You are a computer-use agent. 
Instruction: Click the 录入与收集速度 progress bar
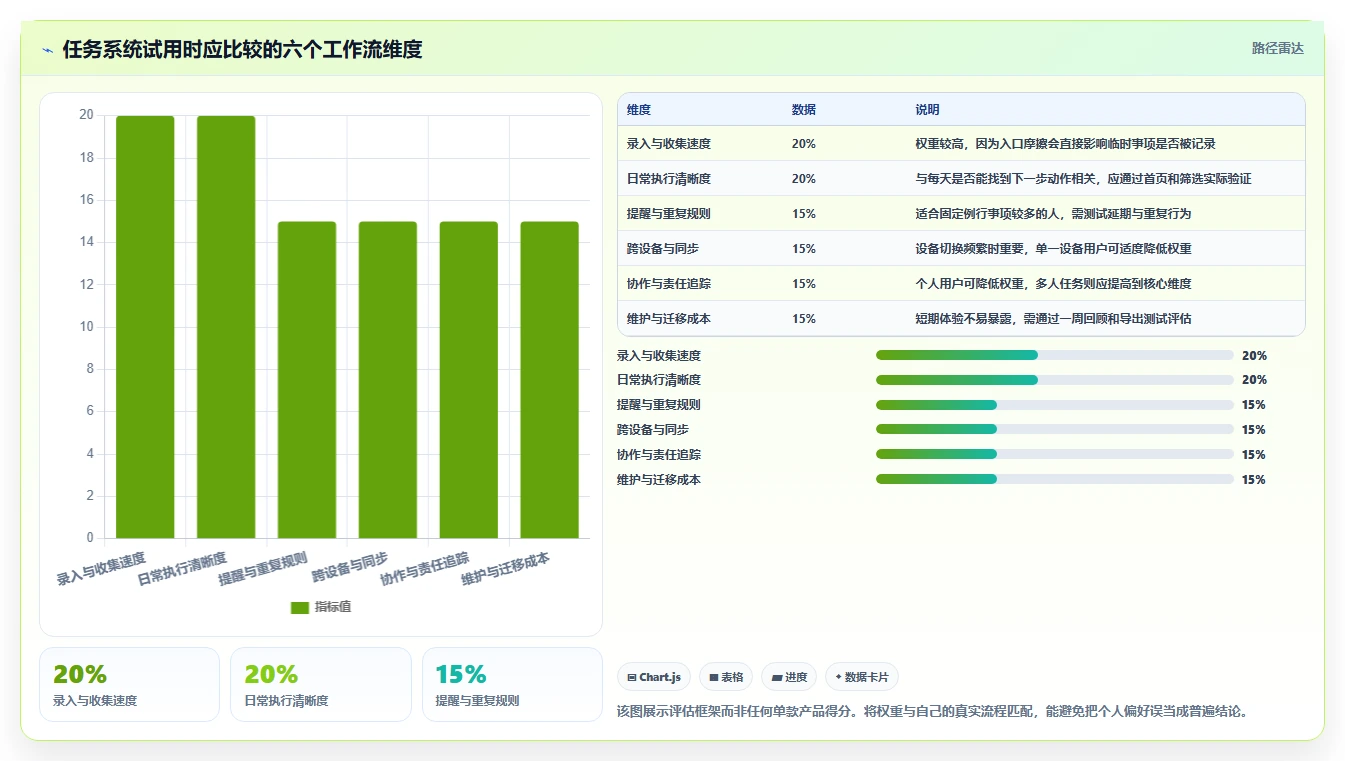[x=1055, y=355]
